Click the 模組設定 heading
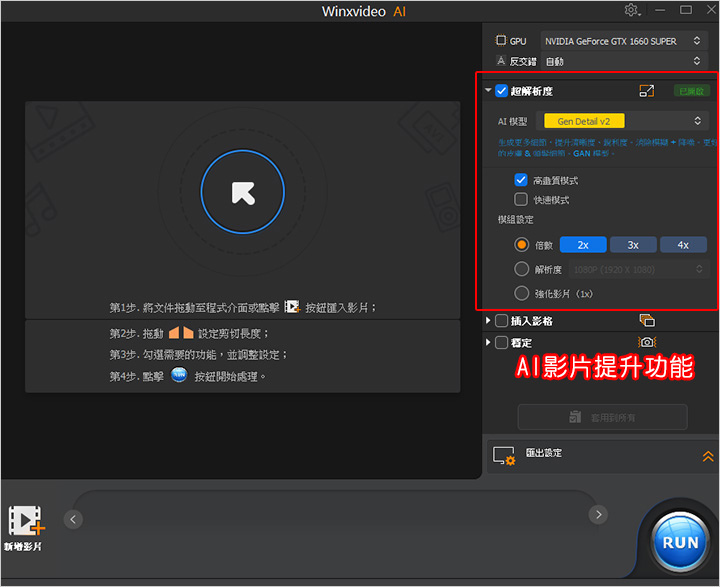 tap(516, 220)
